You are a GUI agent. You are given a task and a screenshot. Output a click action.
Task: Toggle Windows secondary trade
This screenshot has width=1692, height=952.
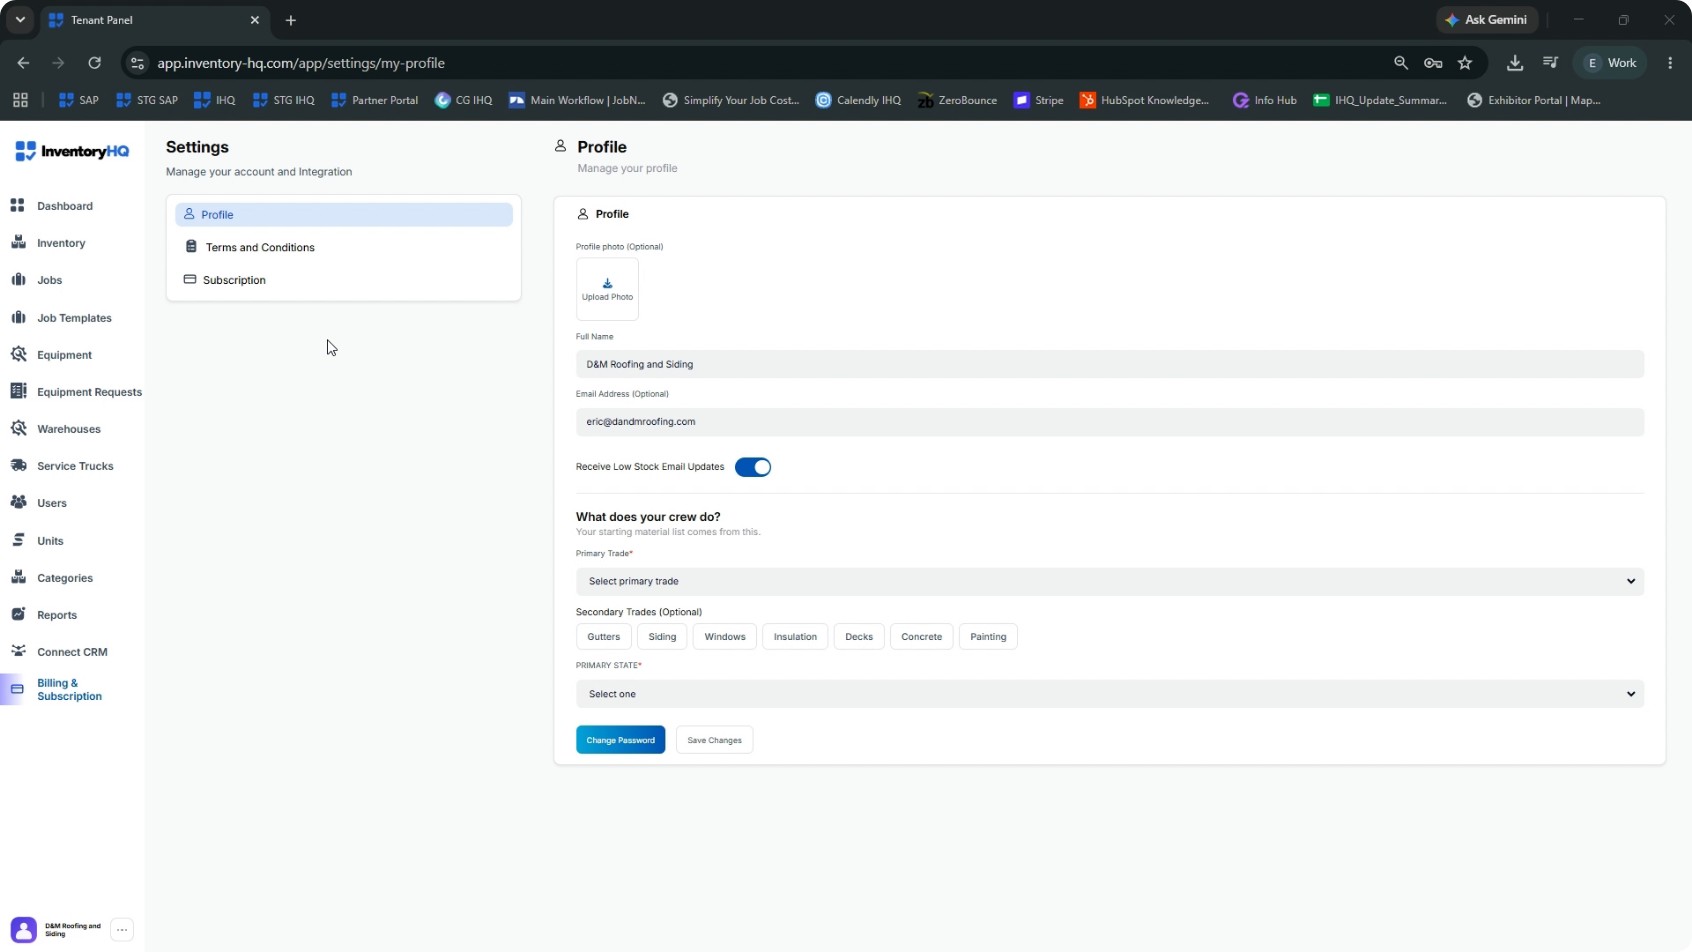pos(725,637)
